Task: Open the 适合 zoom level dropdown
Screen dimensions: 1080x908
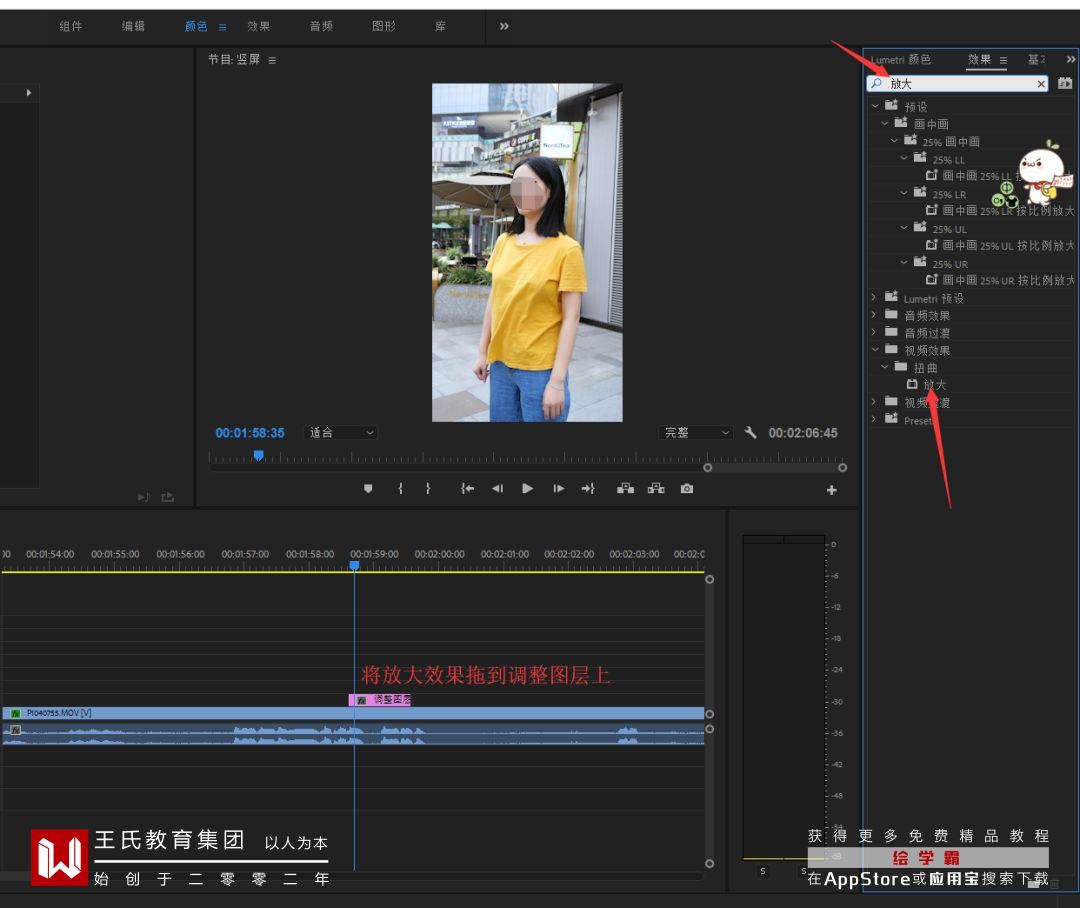Action: point(342,433)
